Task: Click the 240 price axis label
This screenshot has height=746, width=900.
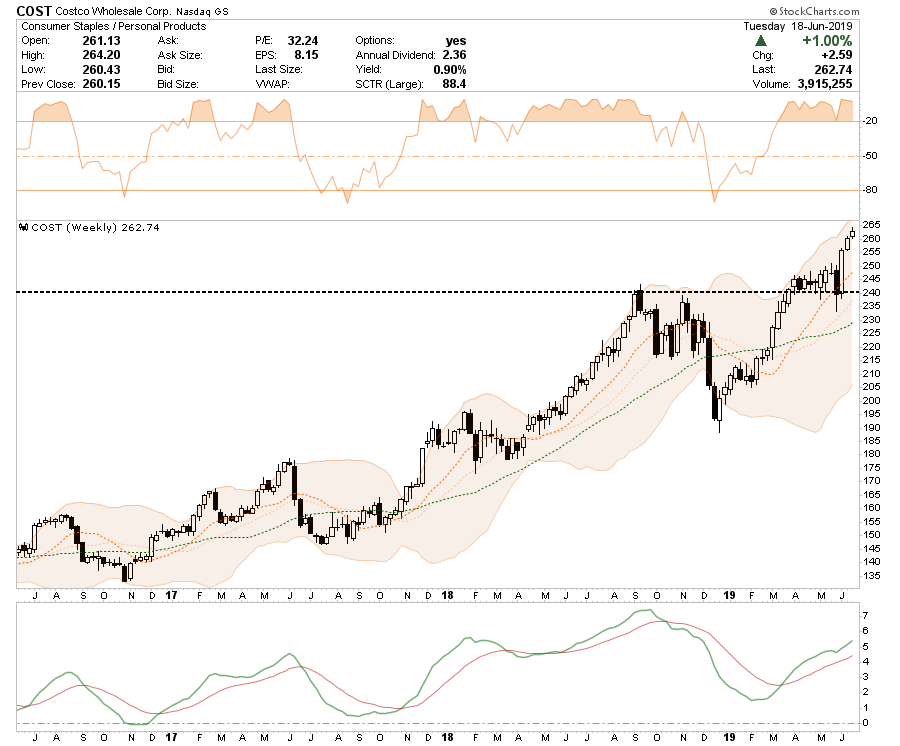Action: click(871, 292)
